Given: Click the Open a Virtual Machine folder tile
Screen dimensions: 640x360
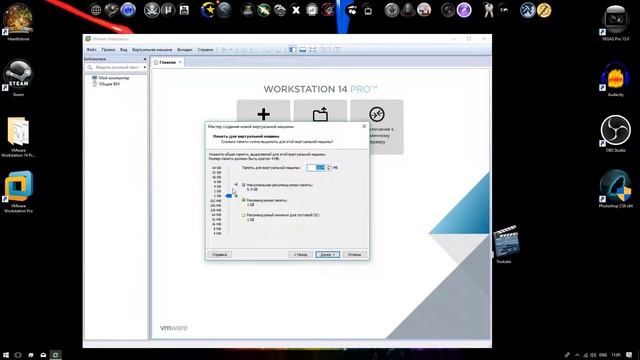Looking at the screenshot, I should (x=320, y=111).
